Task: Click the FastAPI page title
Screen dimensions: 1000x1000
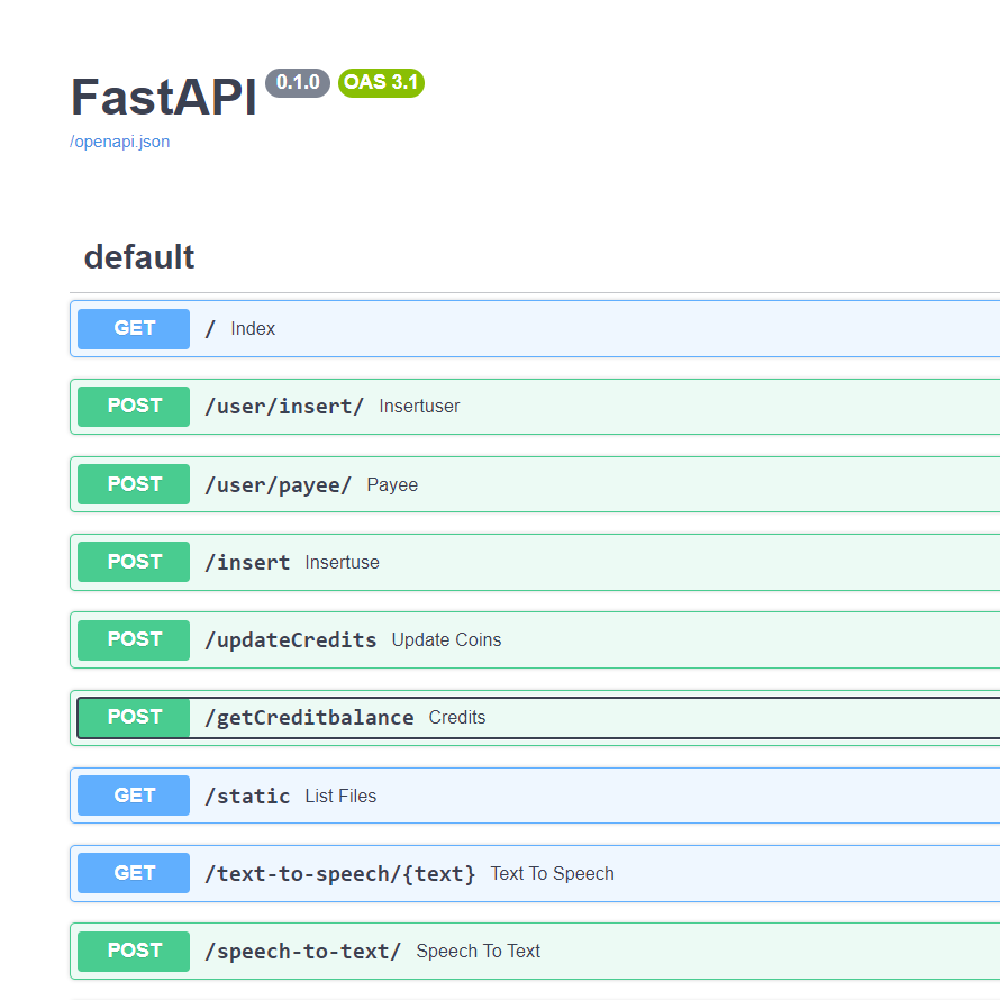Action: coord(163,98)
